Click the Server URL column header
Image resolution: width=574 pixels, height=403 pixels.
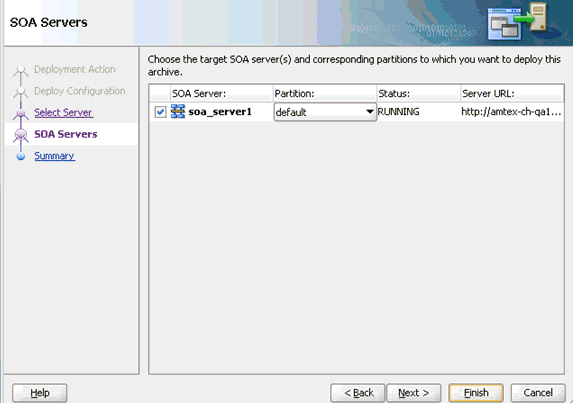coord(512,94)
